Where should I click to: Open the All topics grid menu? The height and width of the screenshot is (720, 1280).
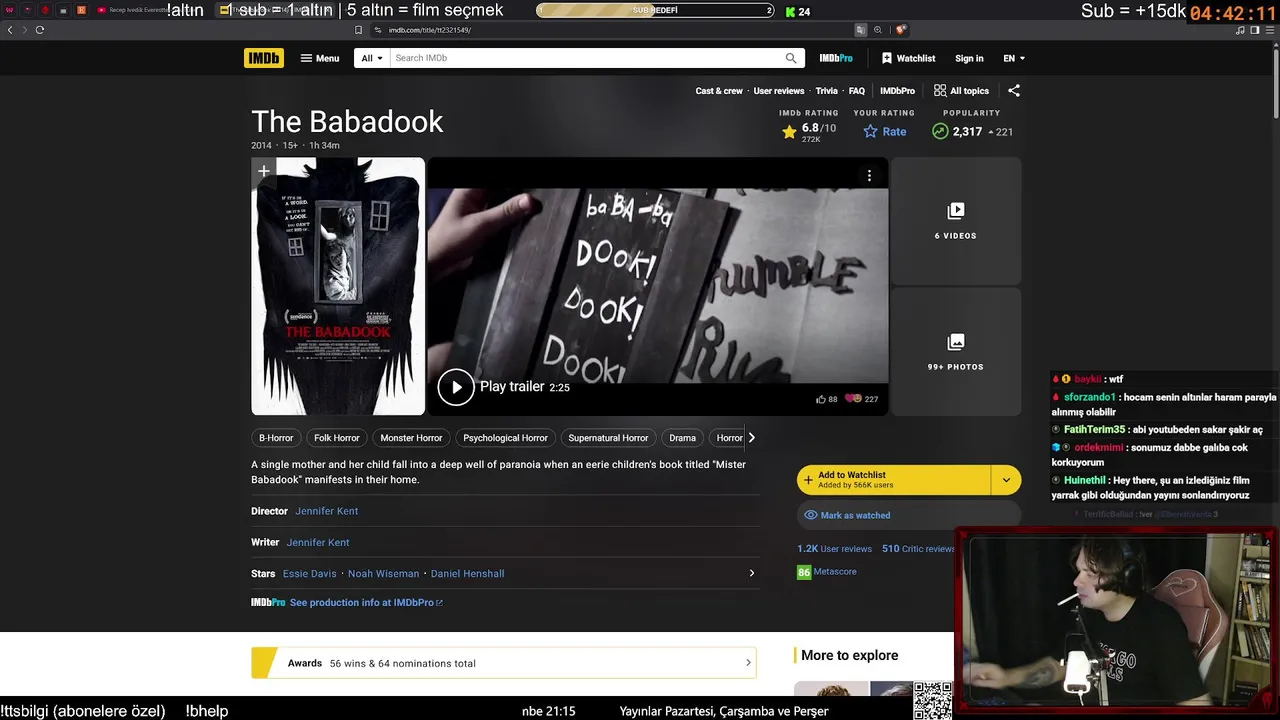[x=961, y=91]
